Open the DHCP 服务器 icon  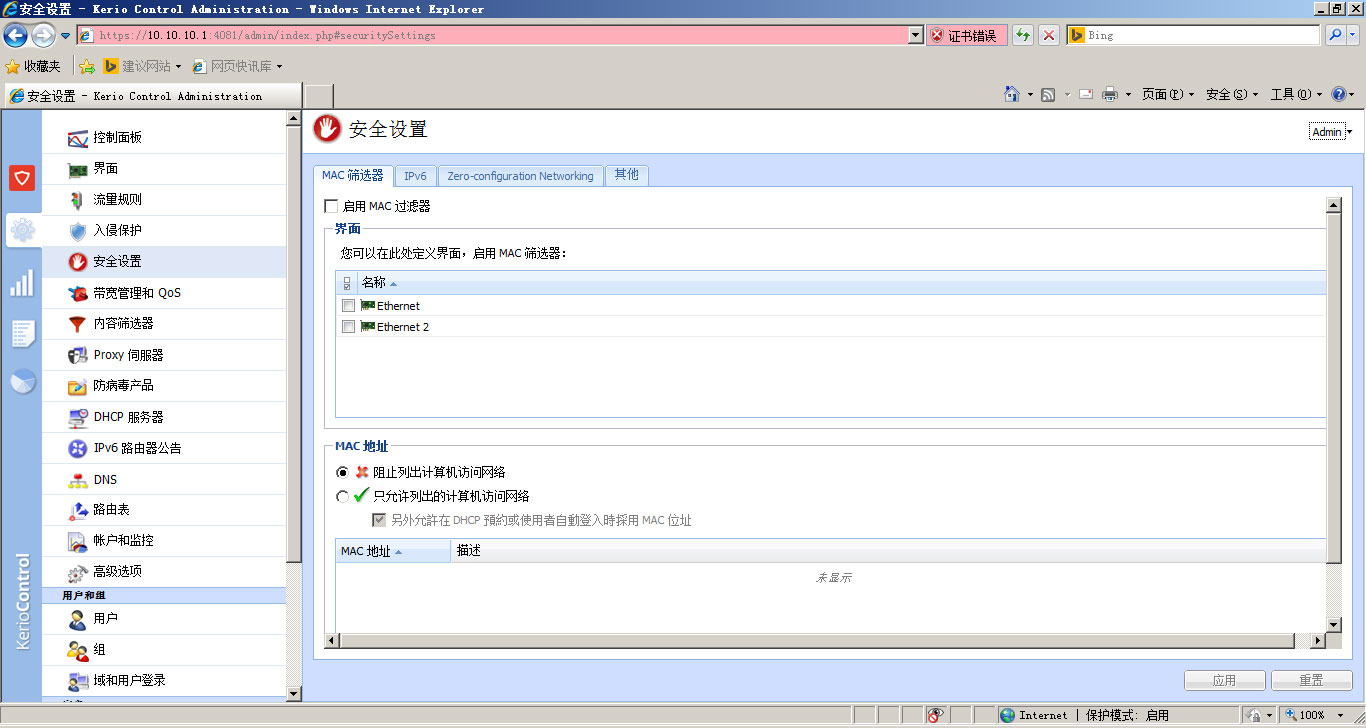(x=78, y=417)
